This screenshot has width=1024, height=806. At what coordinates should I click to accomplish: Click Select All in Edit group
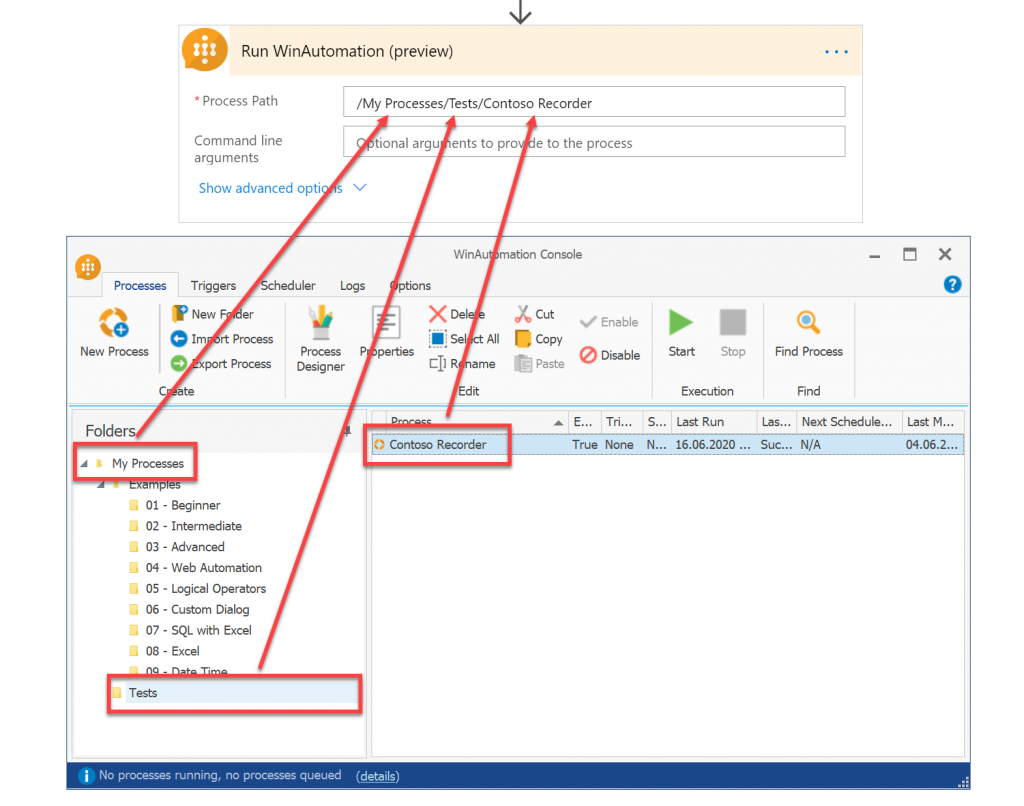[x=464, y=339]
